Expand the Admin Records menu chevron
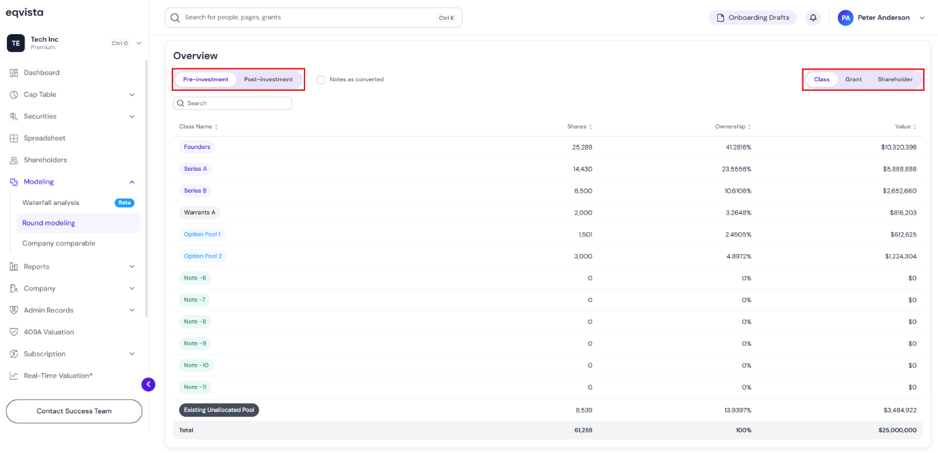Image resolution: width=938 pixels, height=453 pixels. [x=132, y=311]
